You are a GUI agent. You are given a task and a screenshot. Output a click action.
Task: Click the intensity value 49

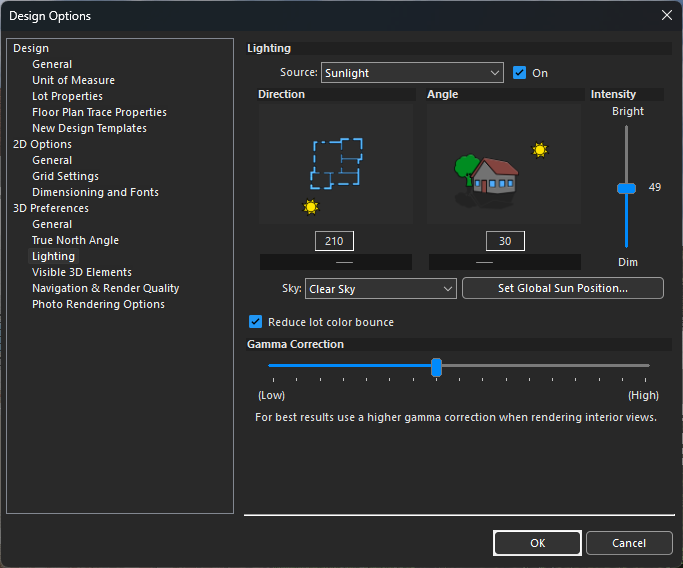655,187
